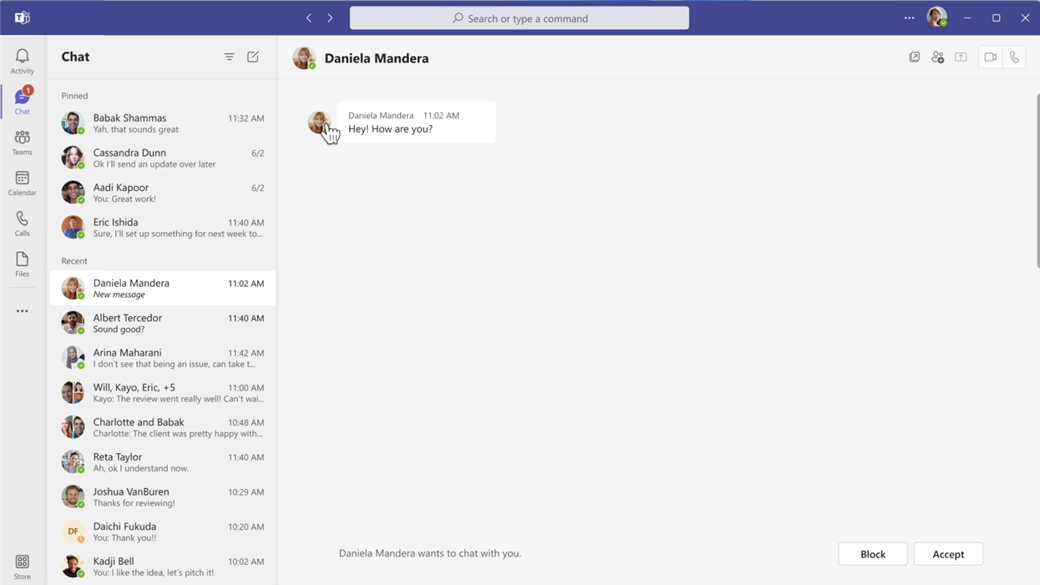Open your profile picture menu
The height and width of the screenshot is (585, 1040).
point(936,18)
